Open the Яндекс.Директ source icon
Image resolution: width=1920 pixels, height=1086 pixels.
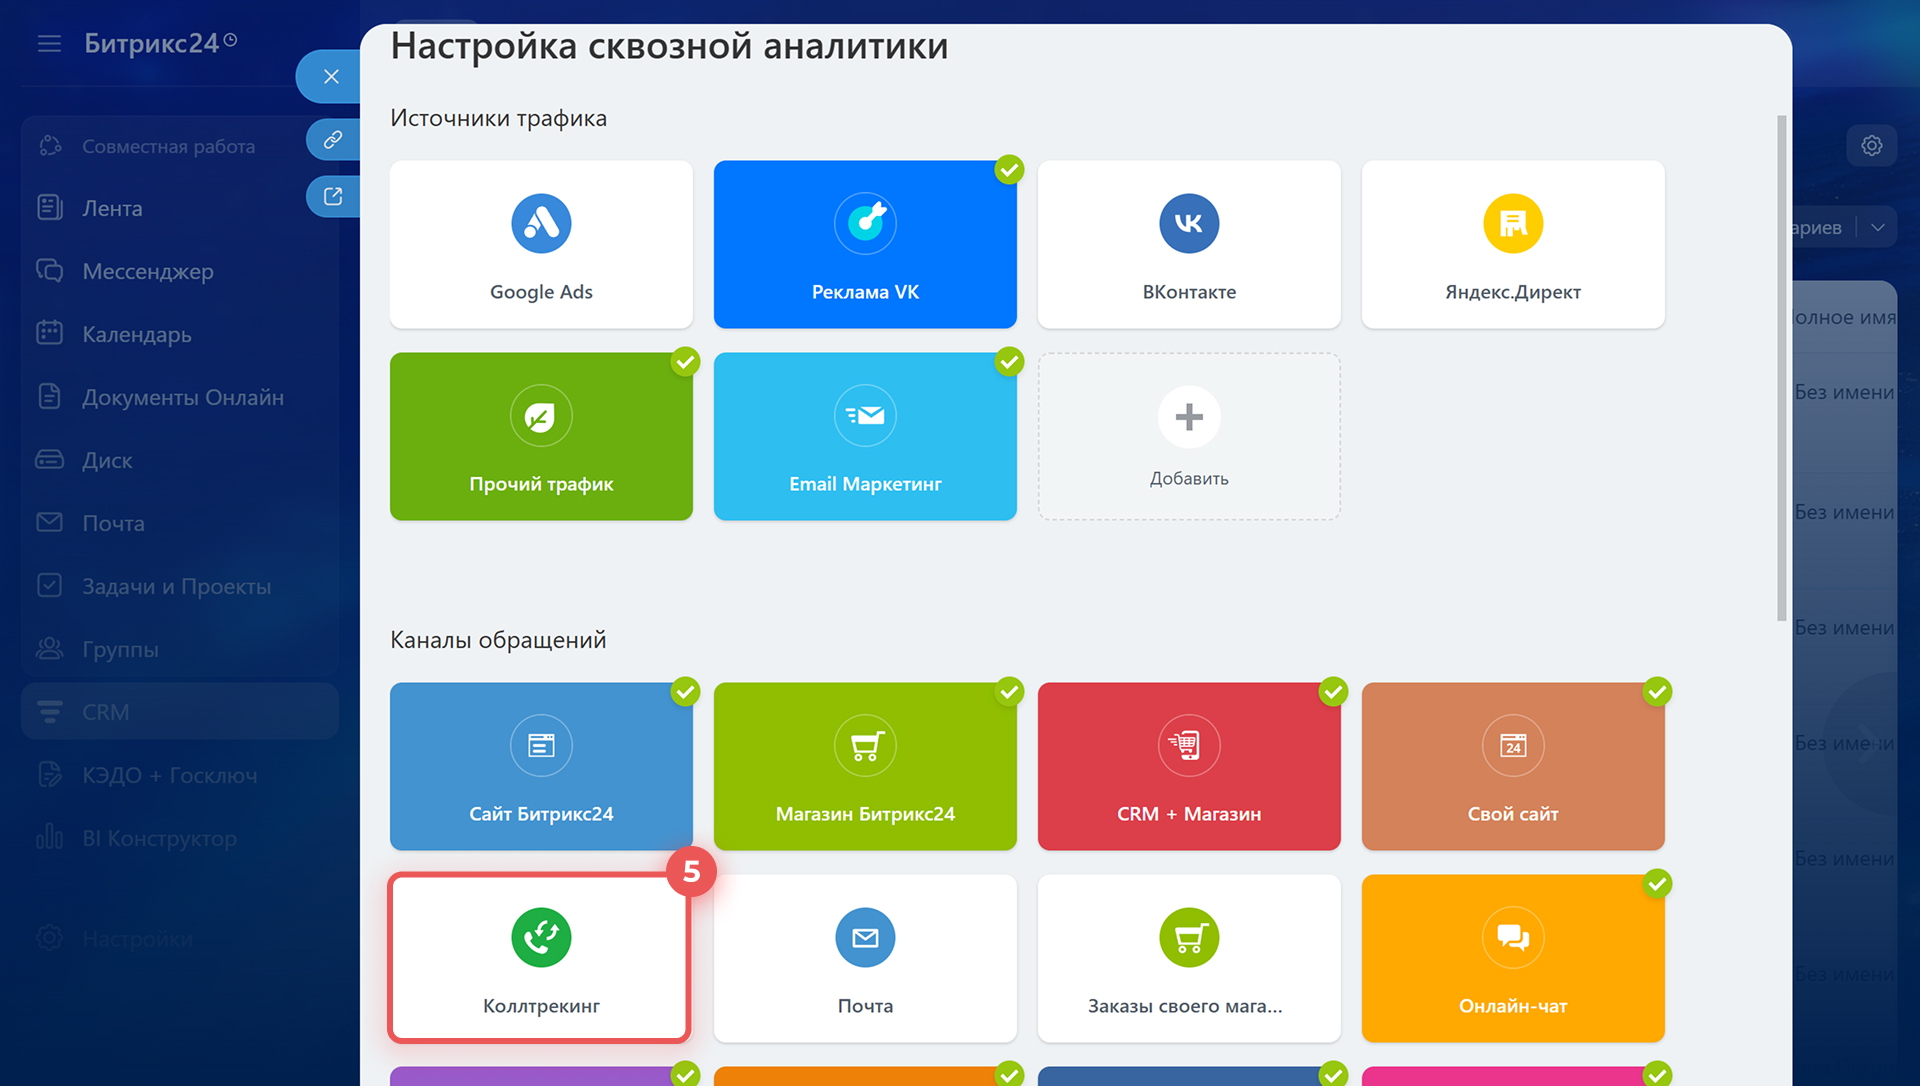(1512, 223)
